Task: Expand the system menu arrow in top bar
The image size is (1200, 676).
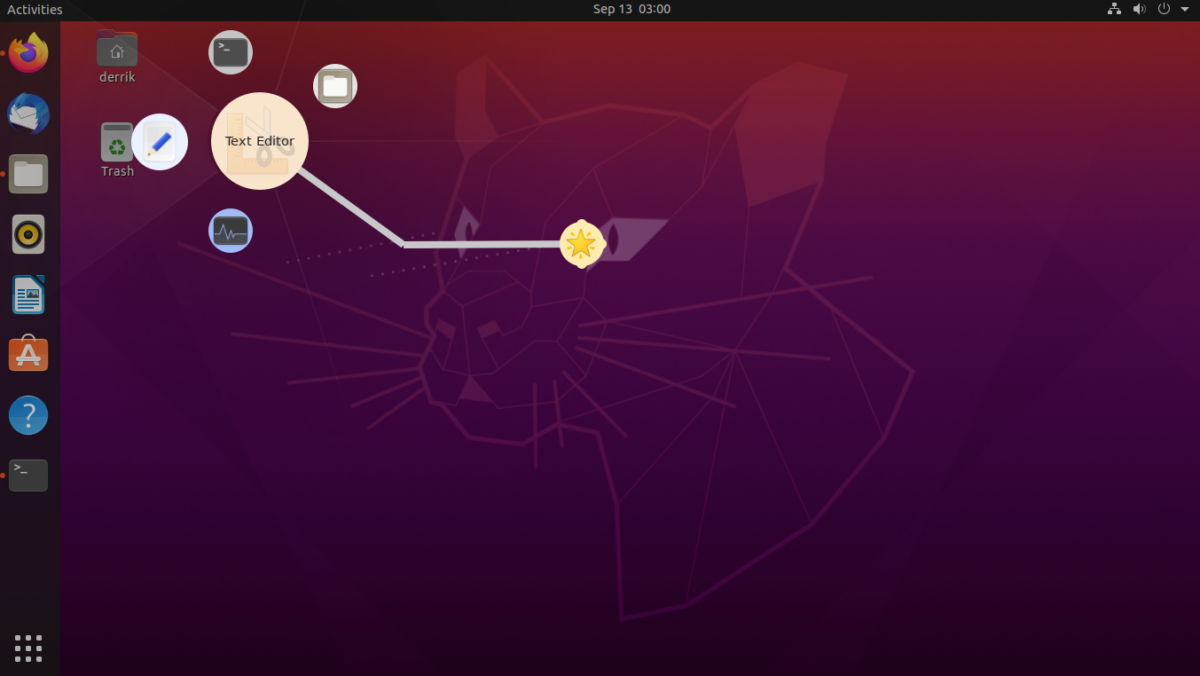Action: (x=1184, y=10)
